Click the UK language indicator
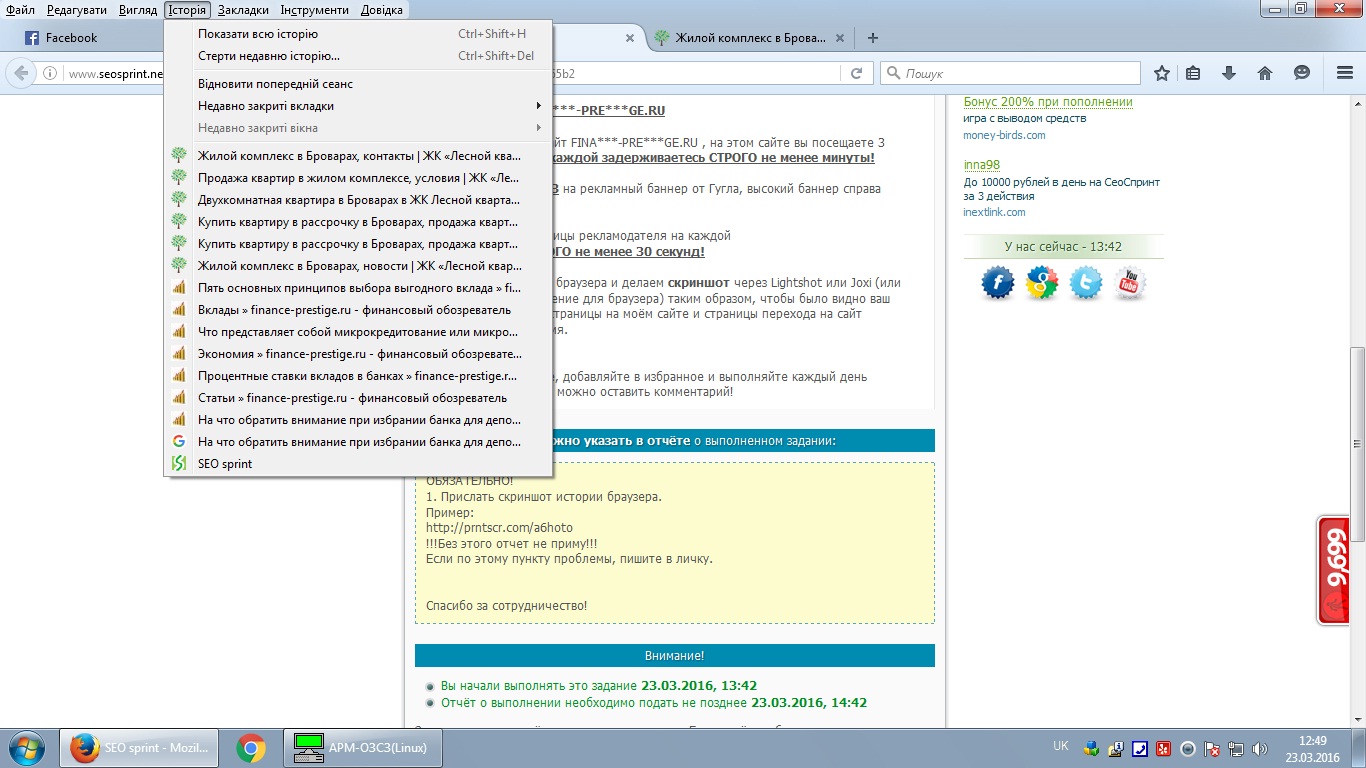This screenshot has height=768, width=1366. [x=1061, y=746]
